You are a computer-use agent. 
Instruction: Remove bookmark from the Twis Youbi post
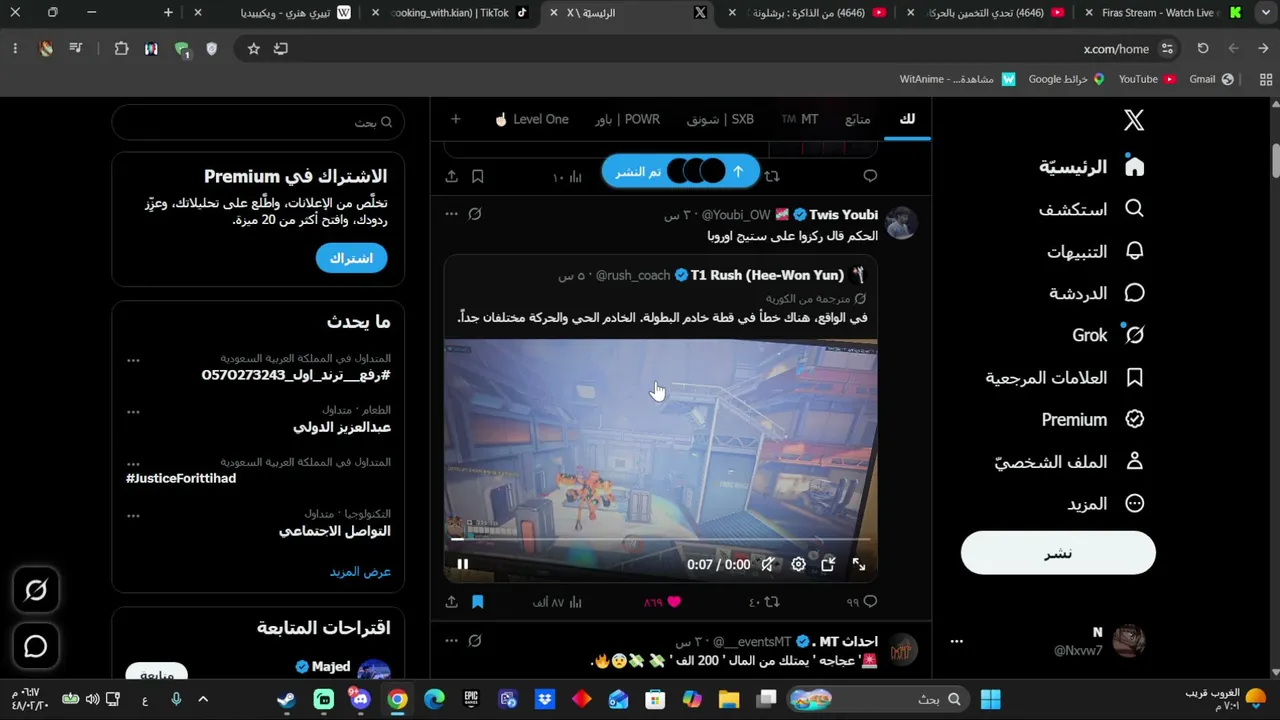coord(477,602)
